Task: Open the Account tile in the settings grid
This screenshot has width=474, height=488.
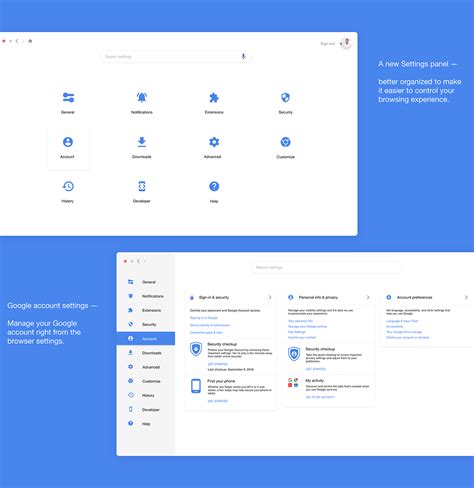Action: click(68, 148)
